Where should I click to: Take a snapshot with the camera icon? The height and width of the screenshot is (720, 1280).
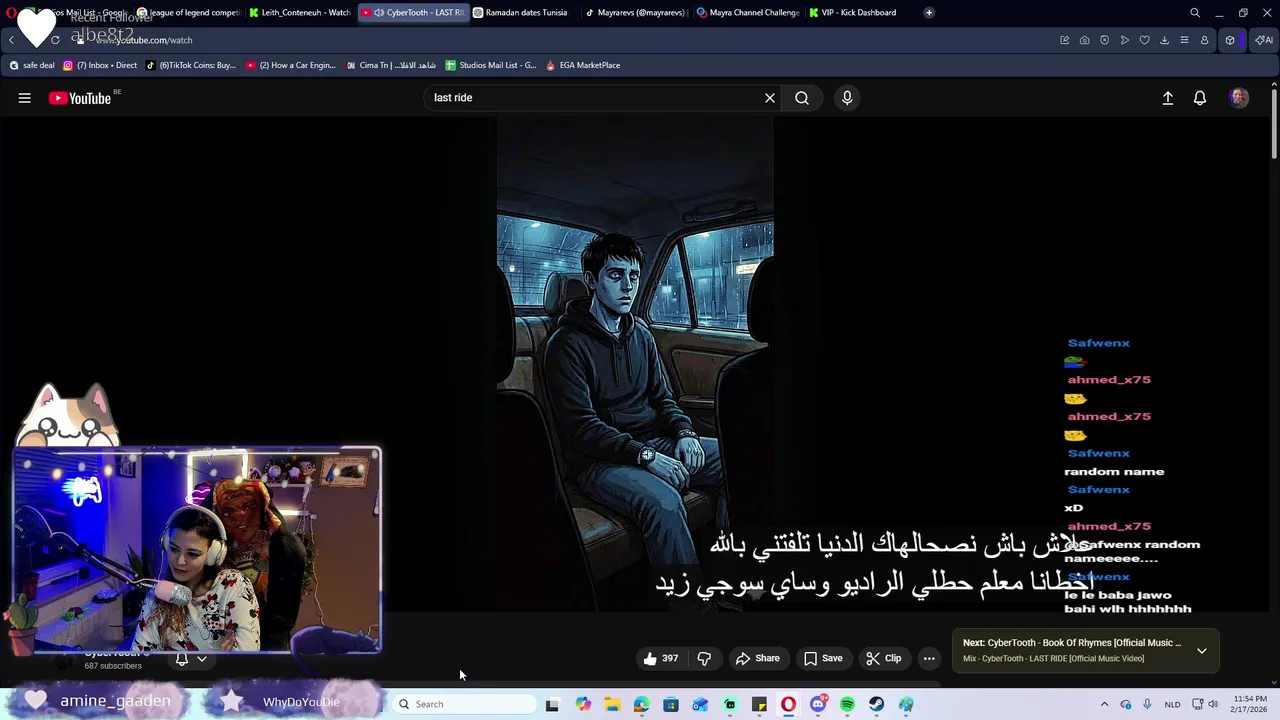(x=1085, y=40)
